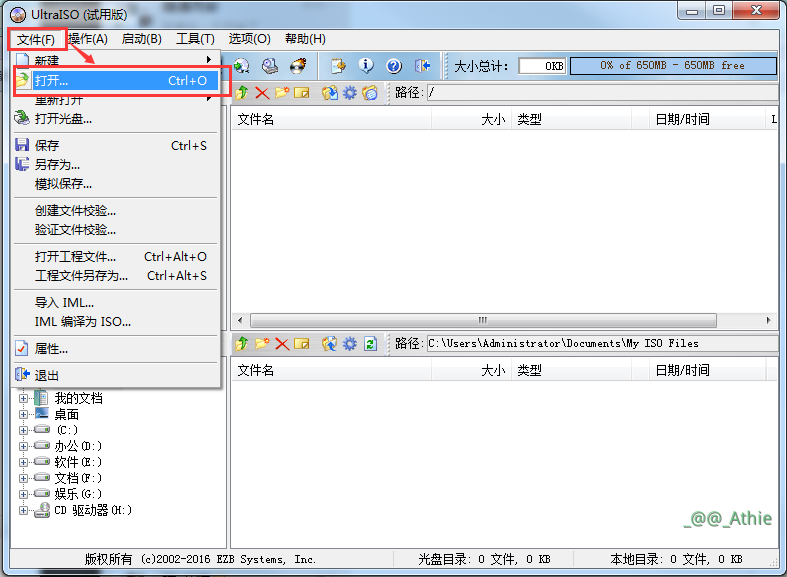Click the 大小总计 0KB field
787x577 pixels.
[542, 66]
